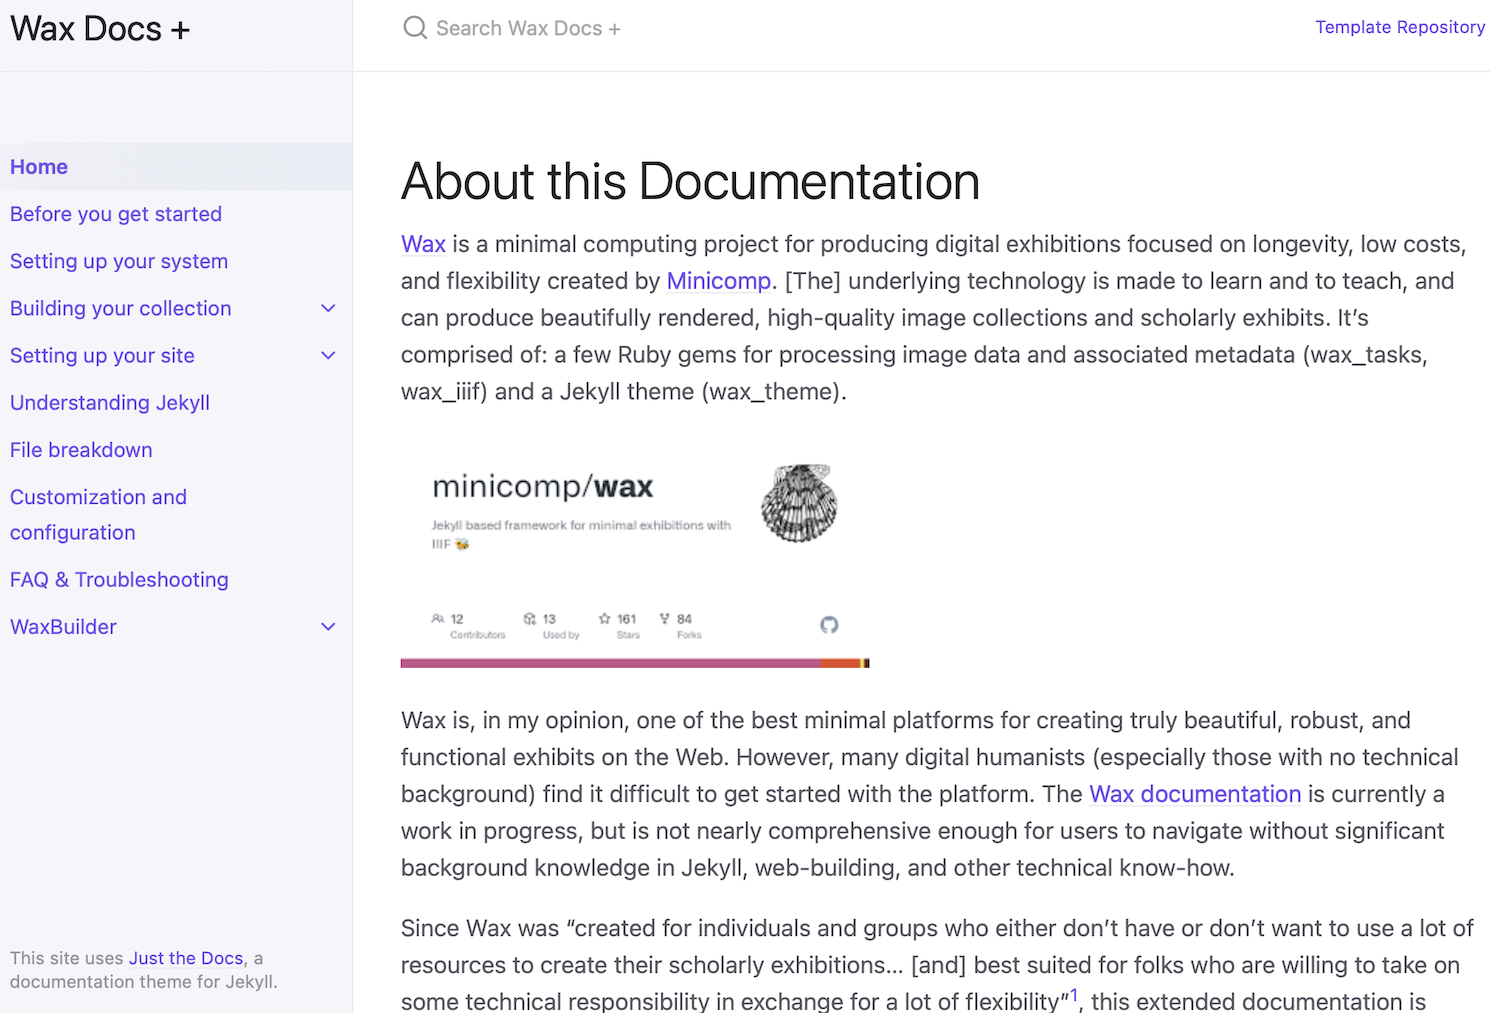The width and height of the screenshot is (1490, 1013).
Task: Click the contributors icon beside 12
Action: coord(437,619)
